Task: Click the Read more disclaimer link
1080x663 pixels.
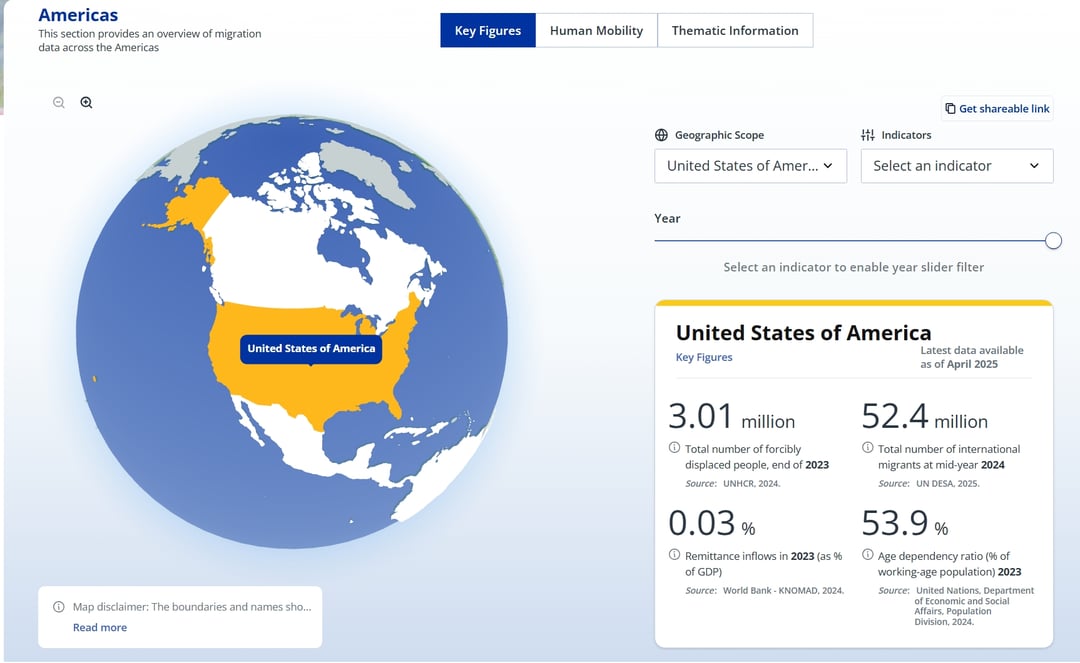Action: 99,627
